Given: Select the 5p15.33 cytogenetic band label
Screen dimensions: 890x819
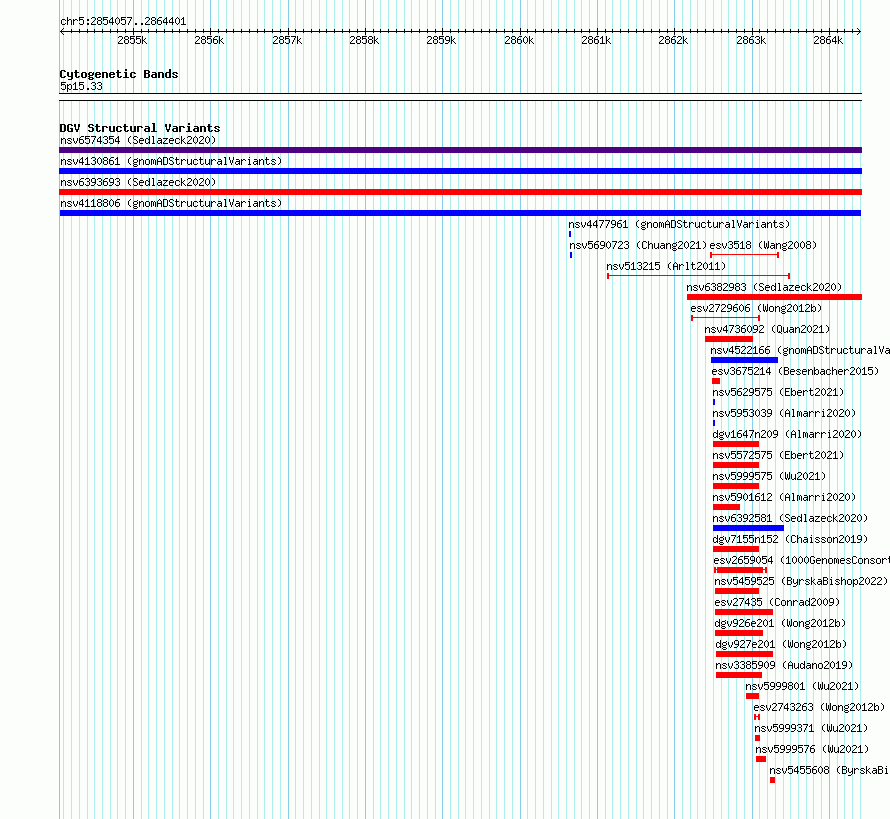Looking at the screenshot, I should (x=81, y=86).
